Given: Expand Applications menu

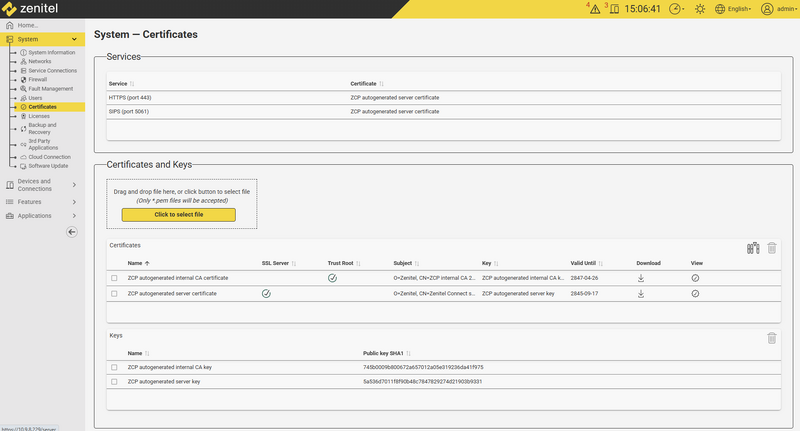Looking at the screenshot, I should 41,216.
